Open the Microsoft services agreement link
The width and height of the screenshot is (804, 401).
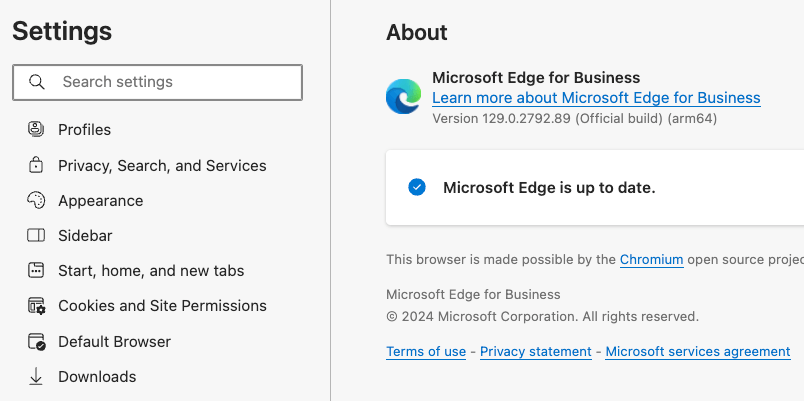(x=698, y=352)
